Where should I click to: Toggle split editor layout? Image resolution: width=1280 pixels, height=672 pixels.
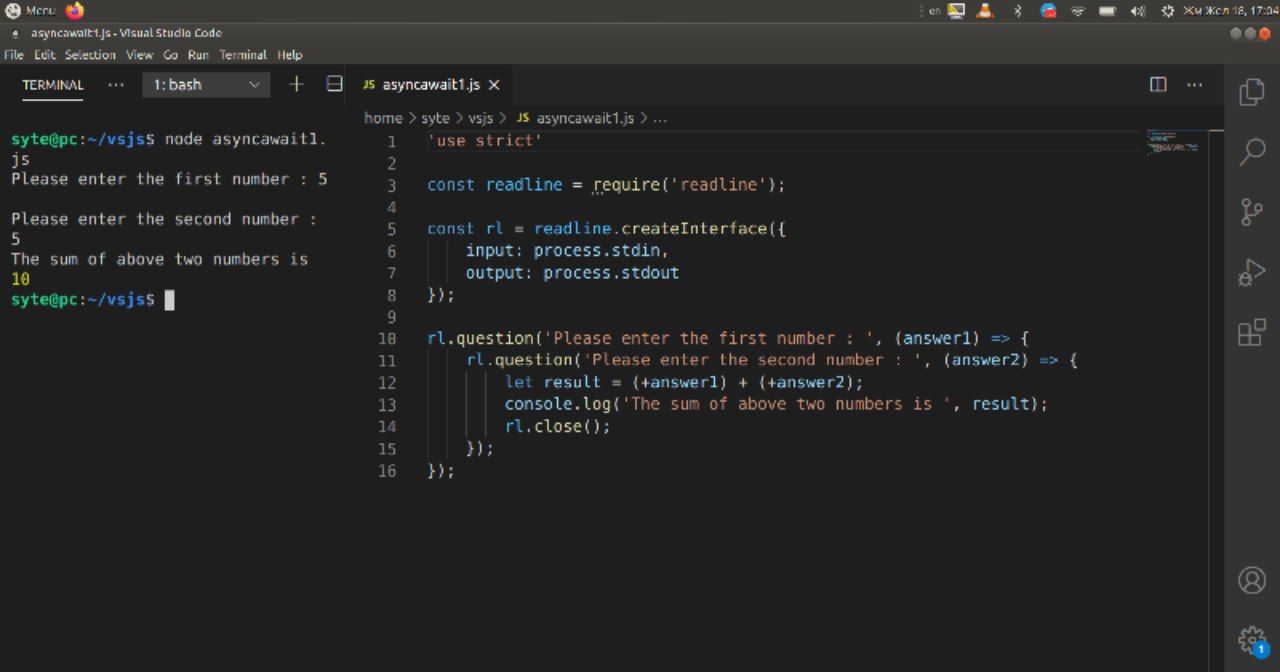pyautogui.click(x=1158, y=85)
